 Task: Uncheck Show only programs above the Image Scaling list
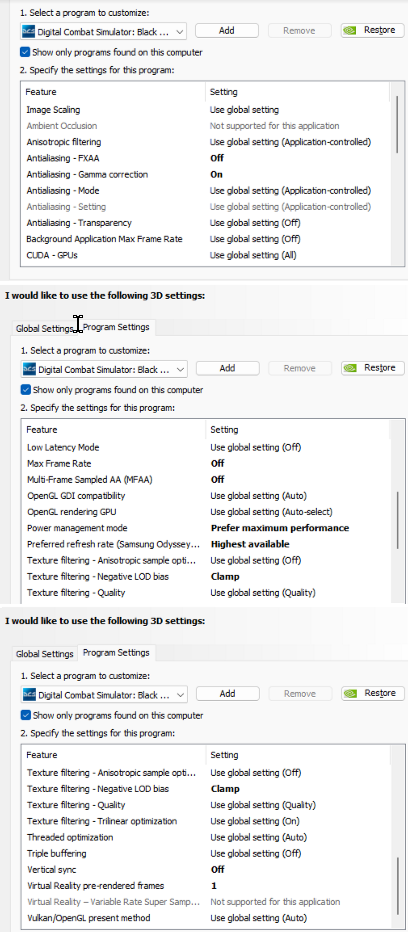tap(25, 52)
